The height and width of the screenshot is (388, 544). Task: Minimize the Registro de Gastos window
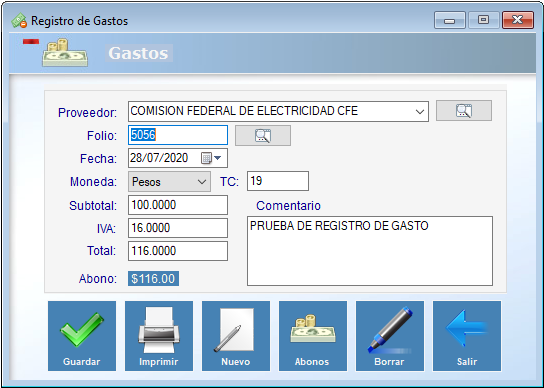click(450, 20)
